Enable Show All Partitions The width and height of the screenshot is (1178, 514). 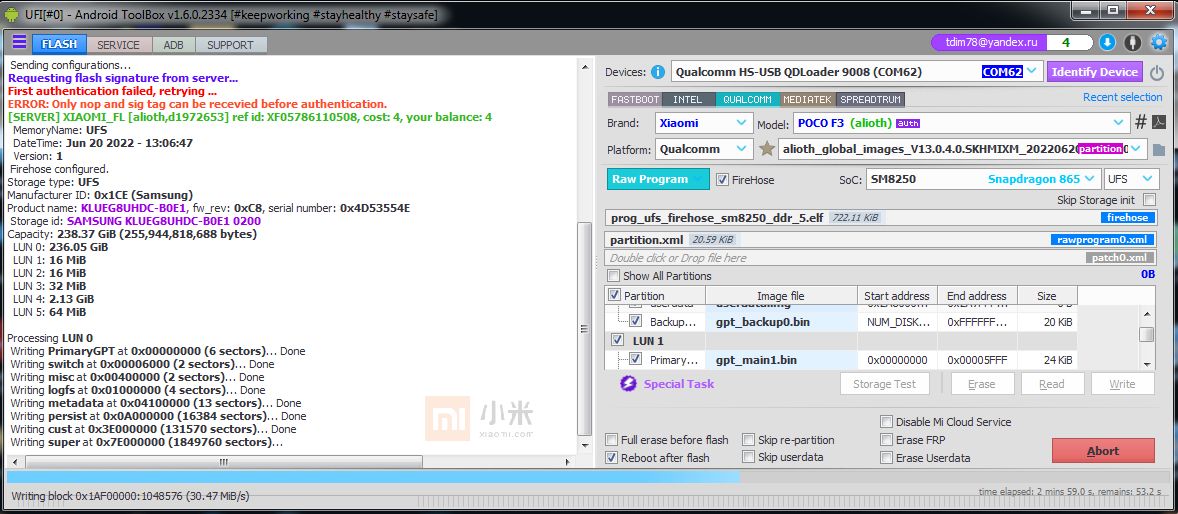pos(614,276)
